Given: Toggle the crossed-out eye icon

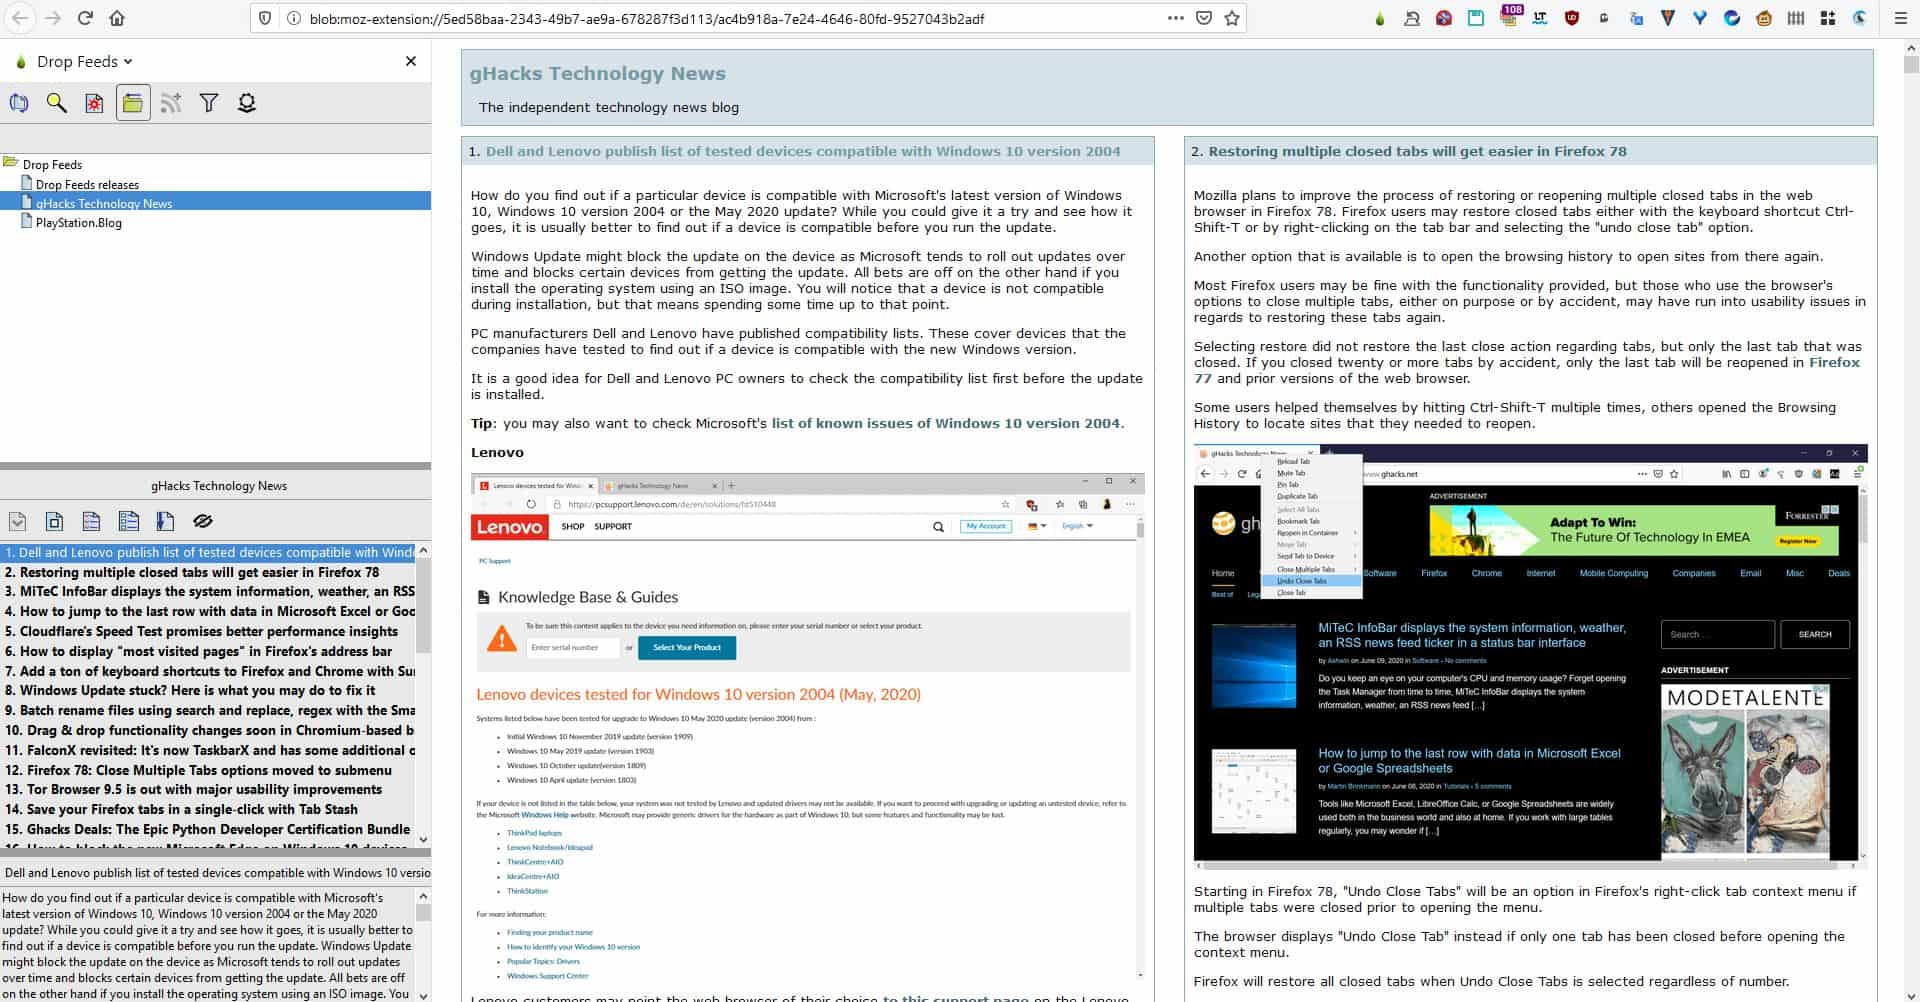Looking at the screenshot, I should [203, 521].
